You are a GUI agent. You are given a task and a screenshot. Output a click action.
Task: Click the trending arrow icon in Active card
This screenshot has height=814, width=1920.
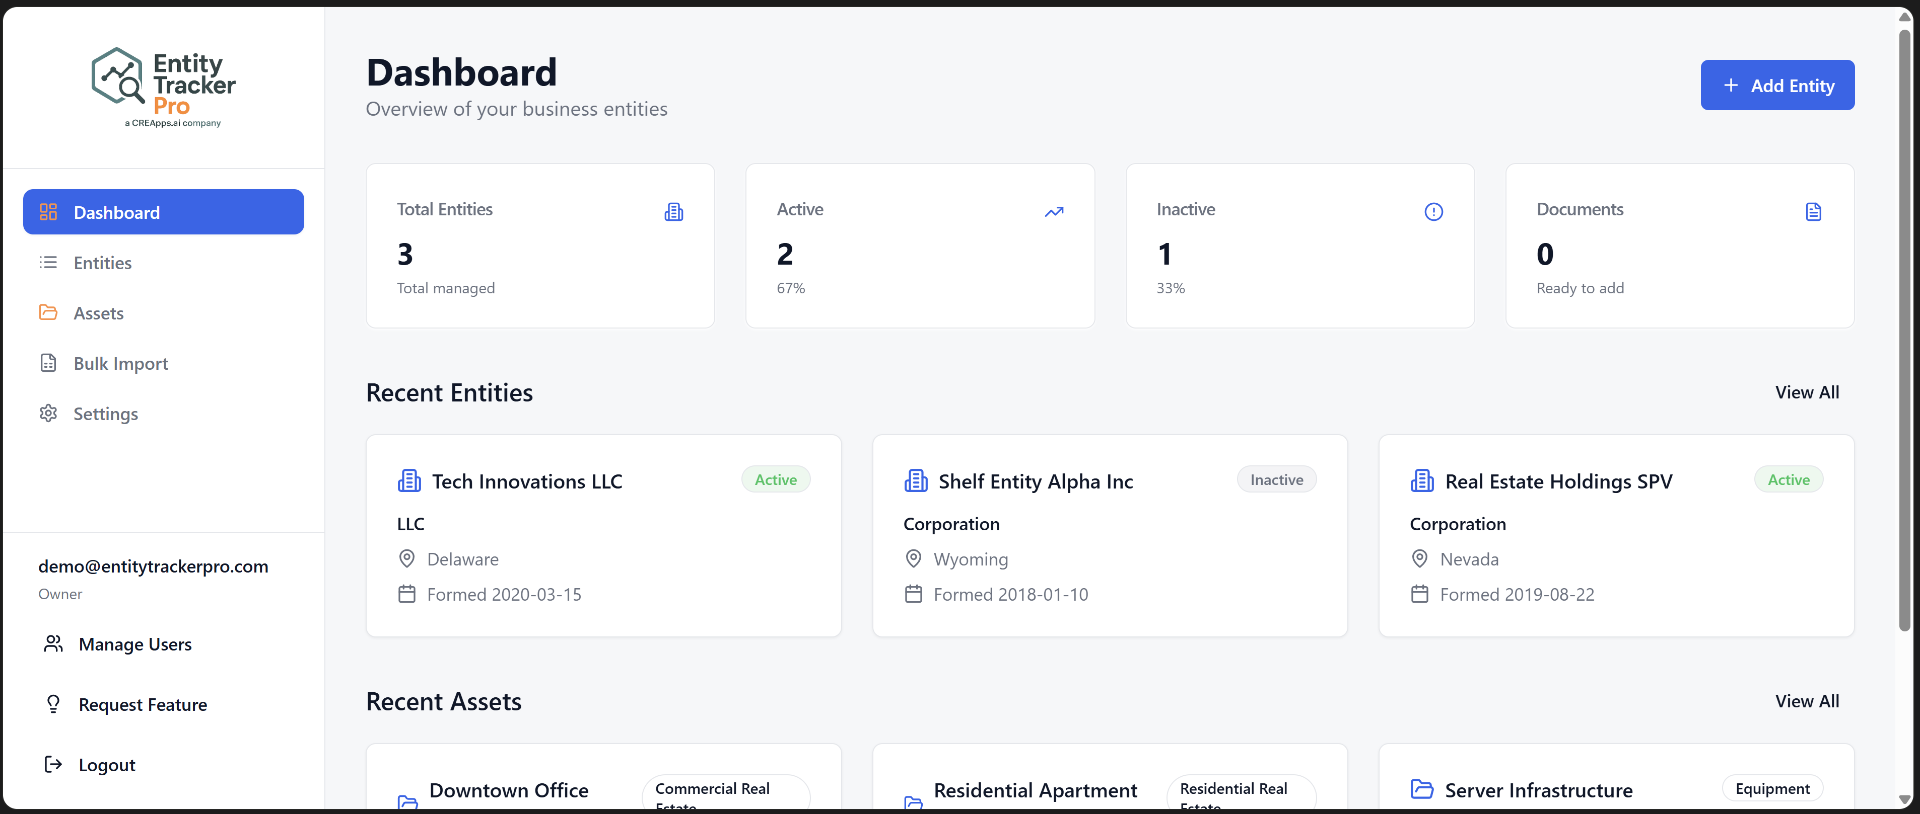point(1054,212)
